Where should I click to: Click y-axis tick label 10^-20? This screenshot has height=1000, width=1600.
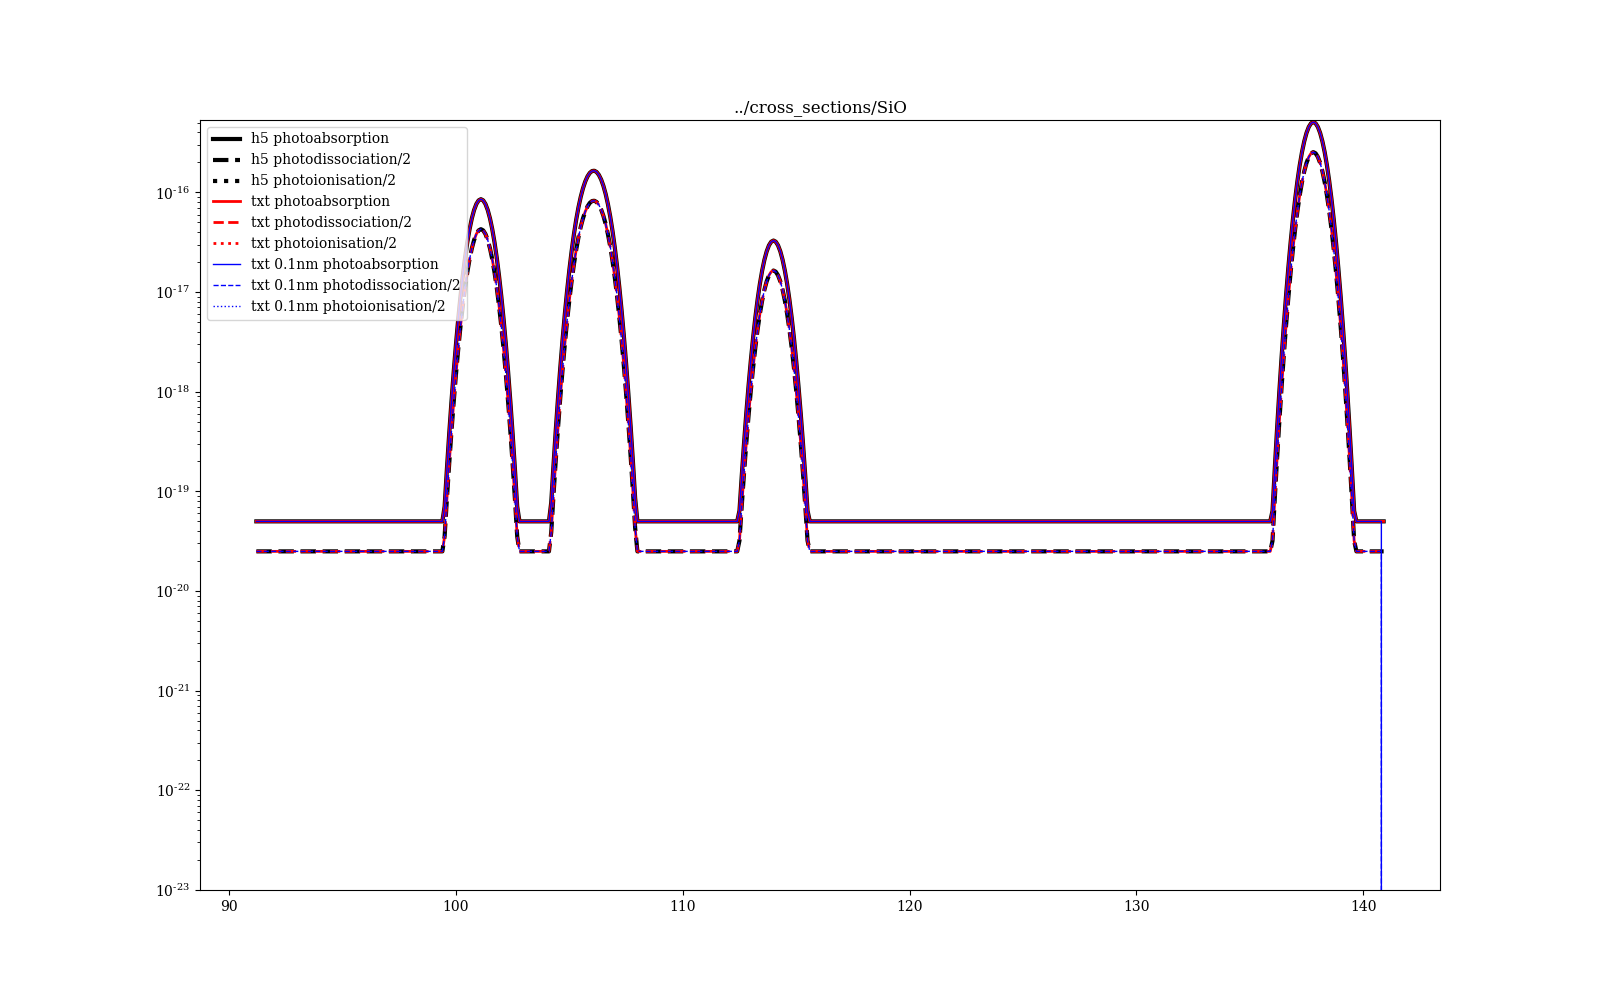pyautogui.click(x=173, y=591)
